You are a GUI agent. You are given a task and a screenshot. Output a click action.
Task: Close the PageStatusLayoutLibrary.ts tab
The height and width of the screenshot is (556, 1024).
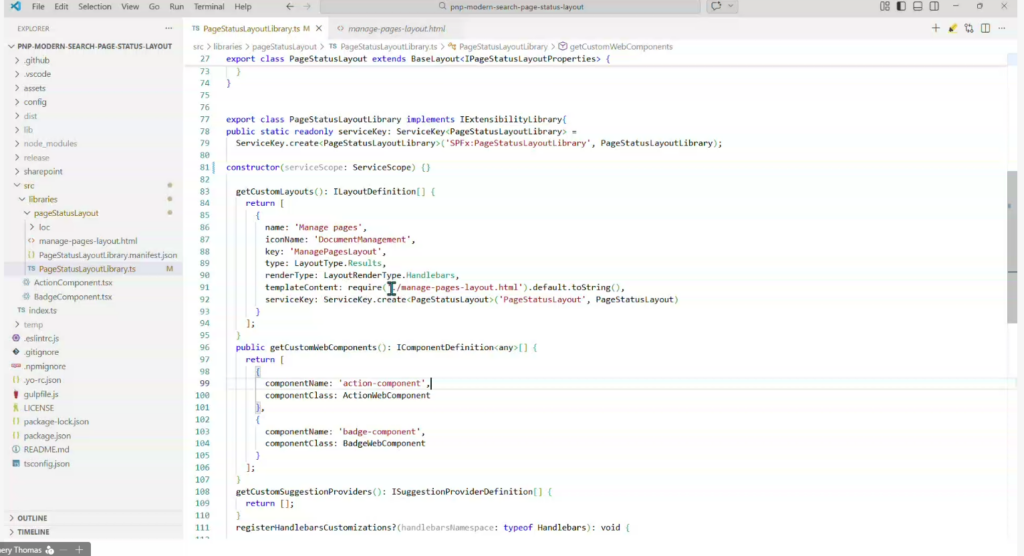319,29
